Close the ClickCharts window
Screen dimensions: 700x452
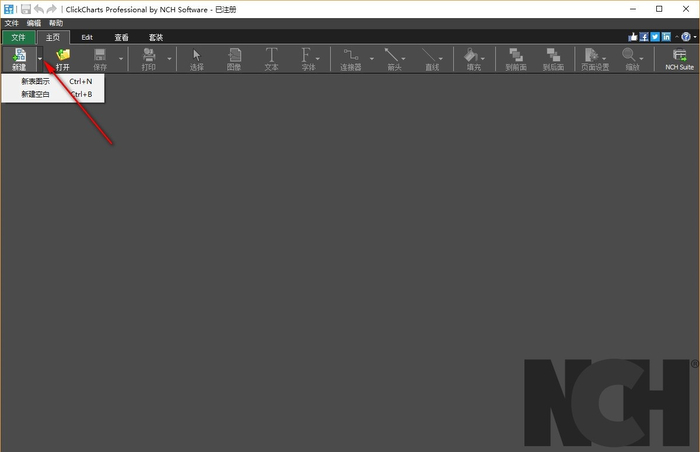click(x=686, y=9)
